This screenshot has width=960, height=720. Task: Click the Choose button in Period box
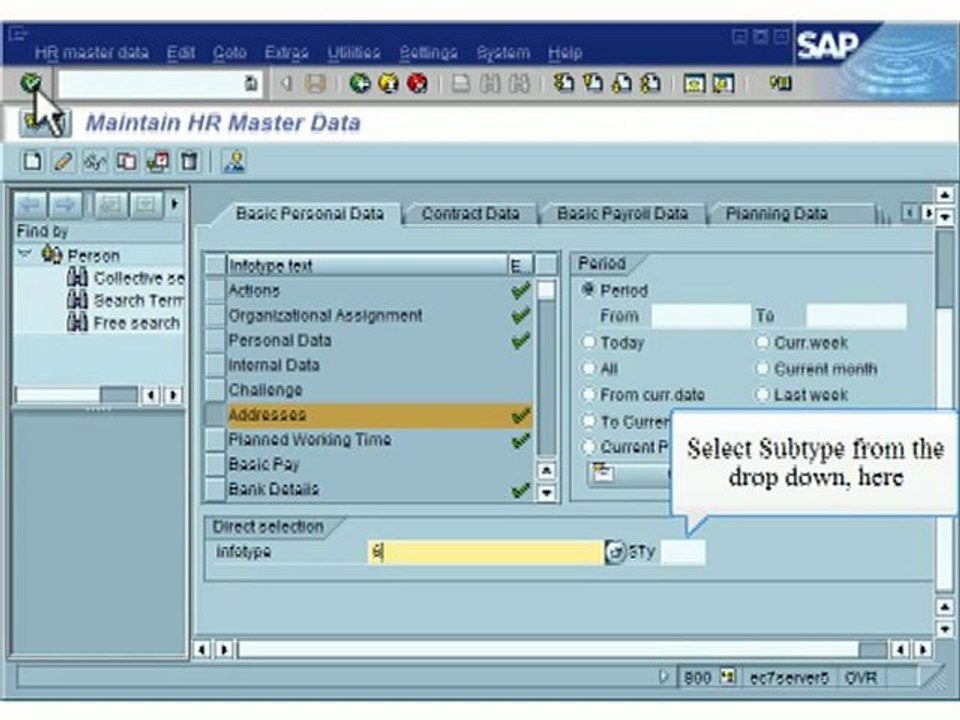[x=629, y=473]
